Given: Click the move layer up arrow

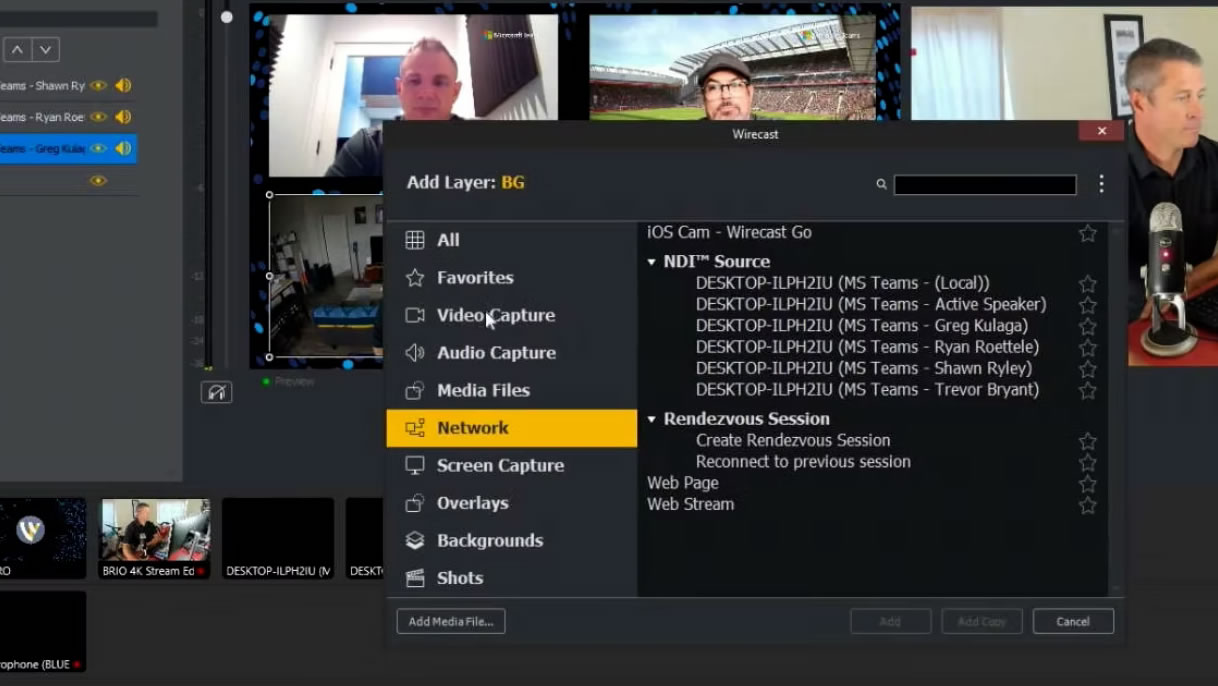Looking at the screenshot, I should pos(17,49).
